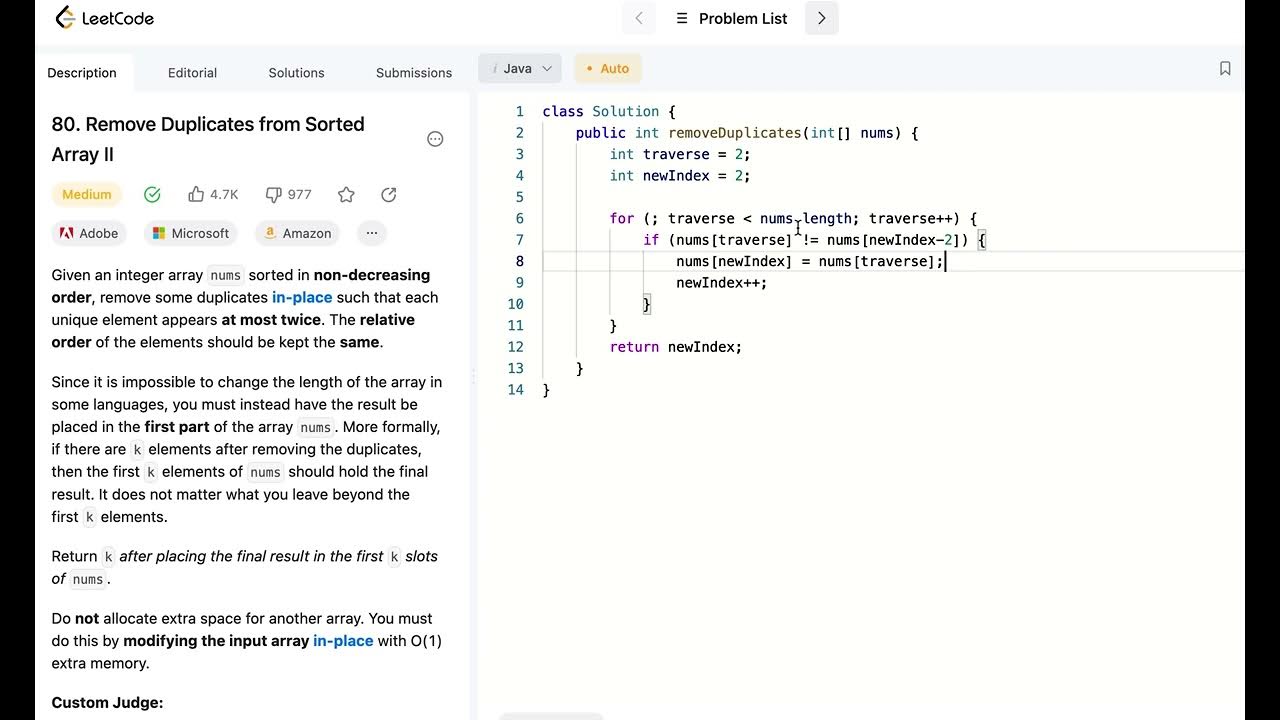
Task: Click the int newIndex = 2 line
Action: (680, 176)
